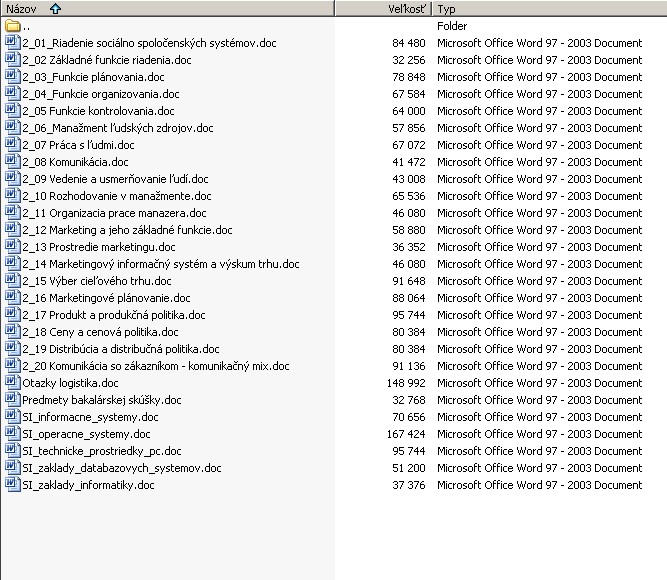Sort files by the Typ column header
Viewport: 667px width, 580px height.
550,9
